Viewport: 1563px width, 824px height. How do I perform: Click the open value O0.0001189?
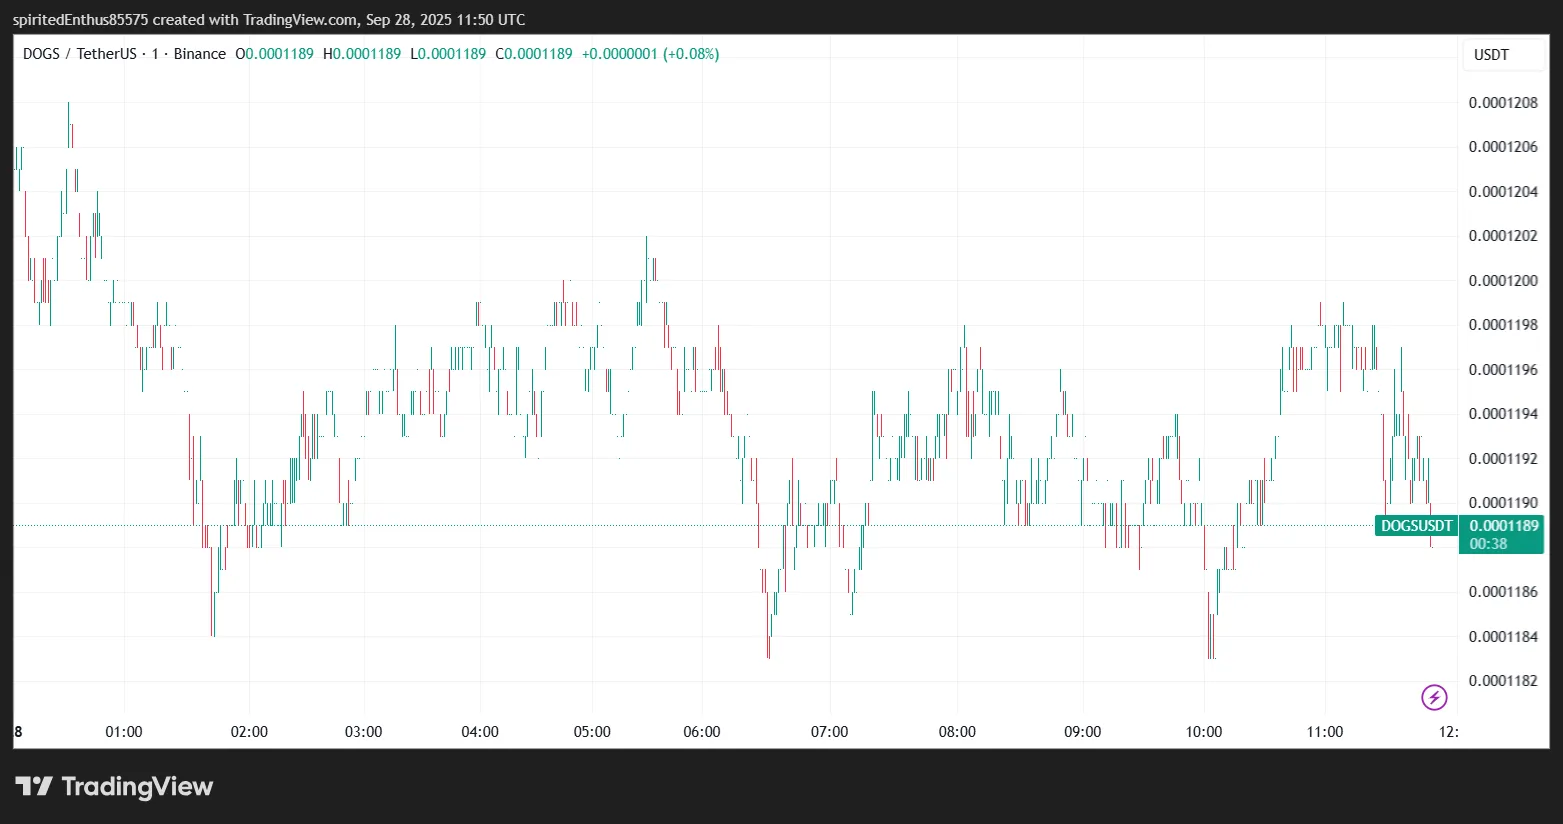coord(274,54)
